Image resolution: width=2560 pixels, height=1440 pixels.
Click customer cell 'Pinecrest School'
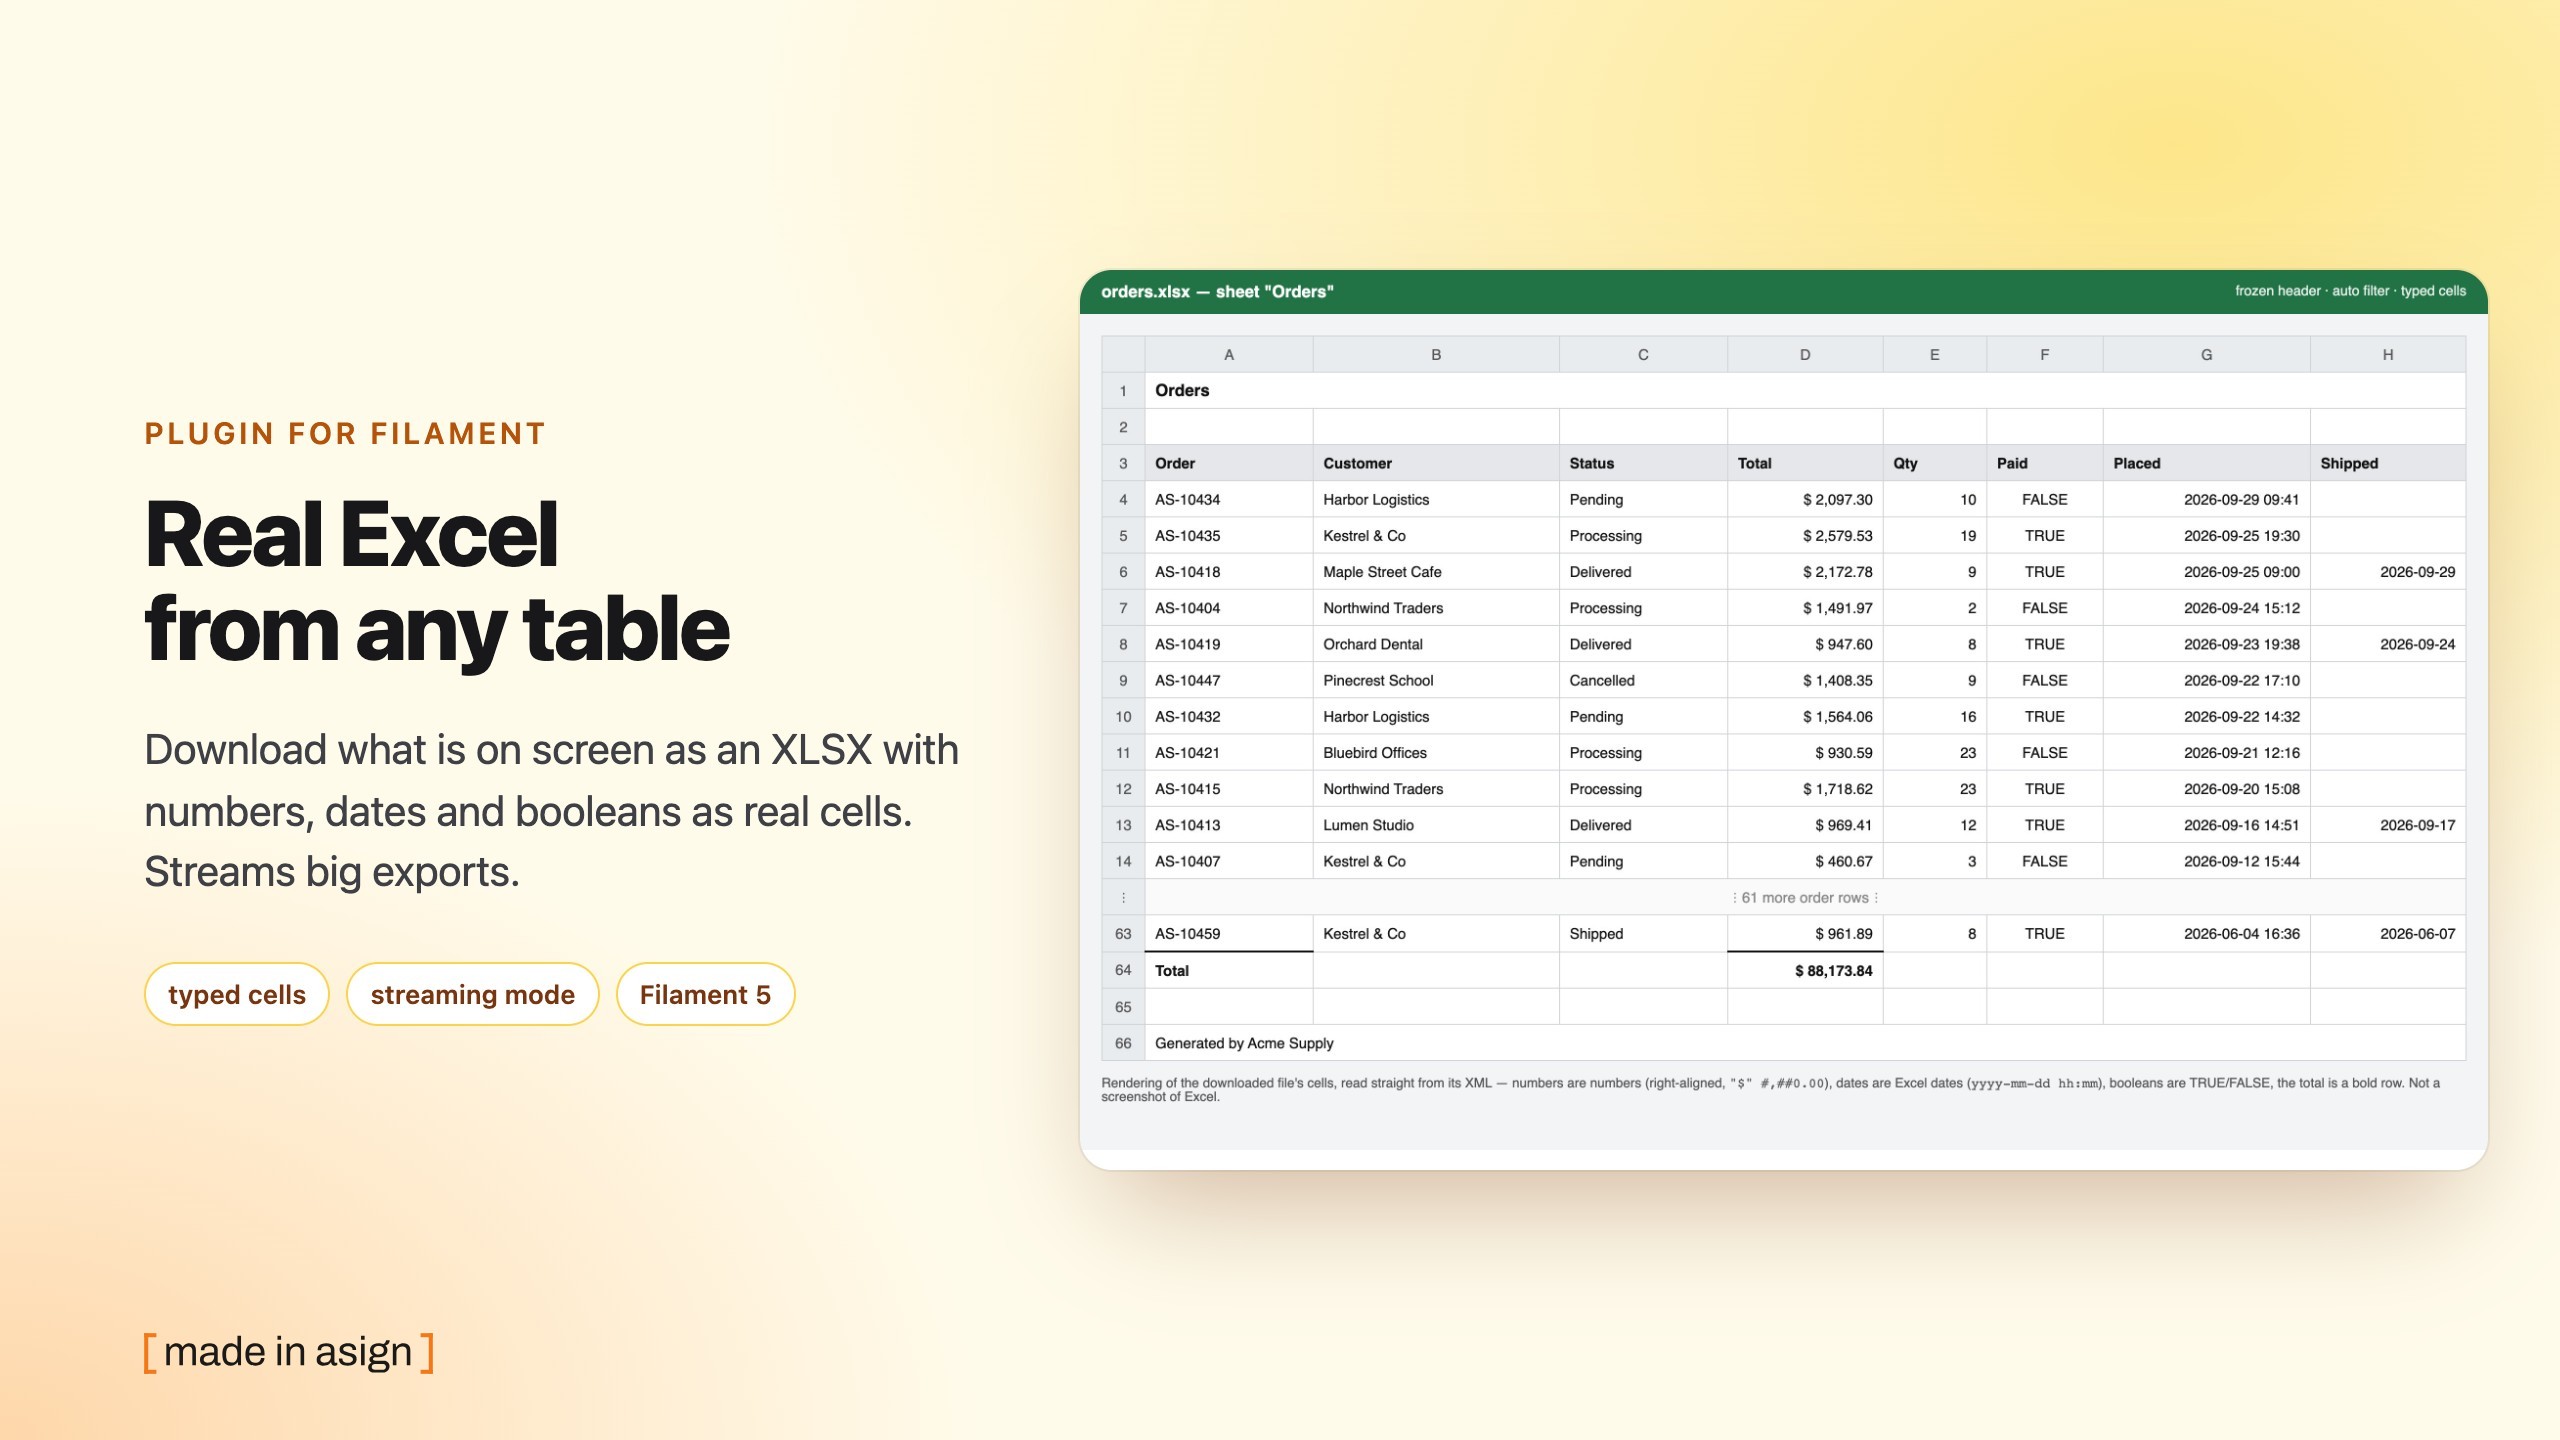coord(1435,680)
